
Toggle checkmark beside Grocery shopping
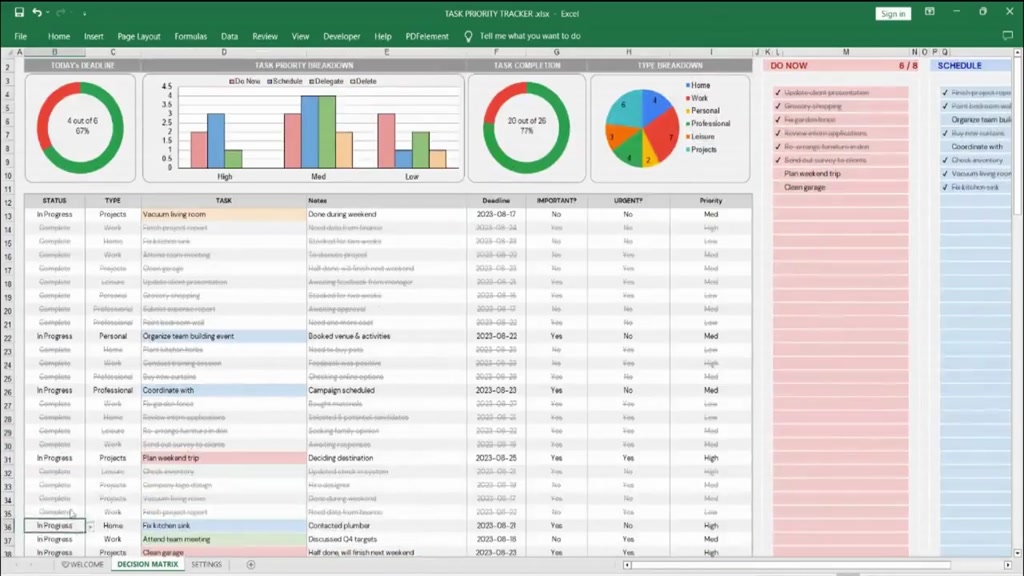click(778, 106)
